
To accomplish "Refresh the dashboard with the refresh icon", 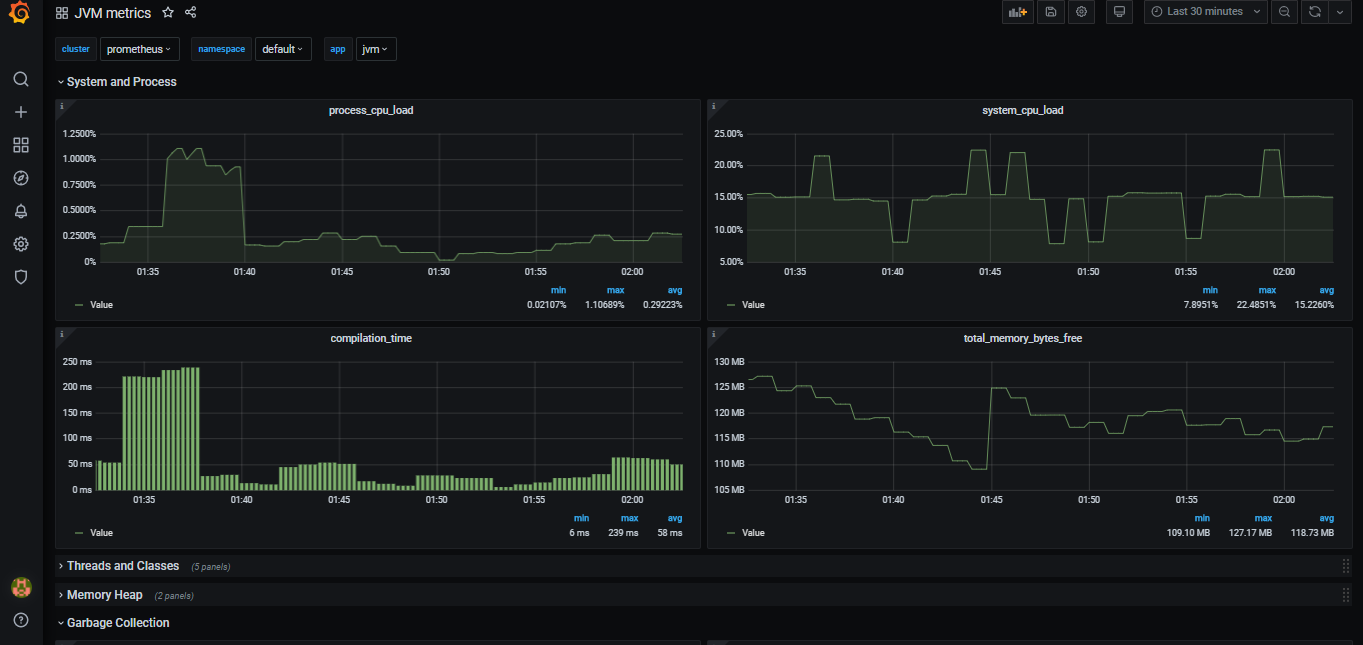I will [1312, 12].
